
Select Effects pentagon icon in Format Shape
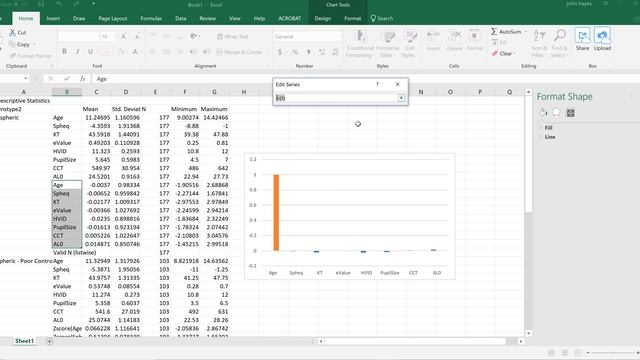pos(556,113)
